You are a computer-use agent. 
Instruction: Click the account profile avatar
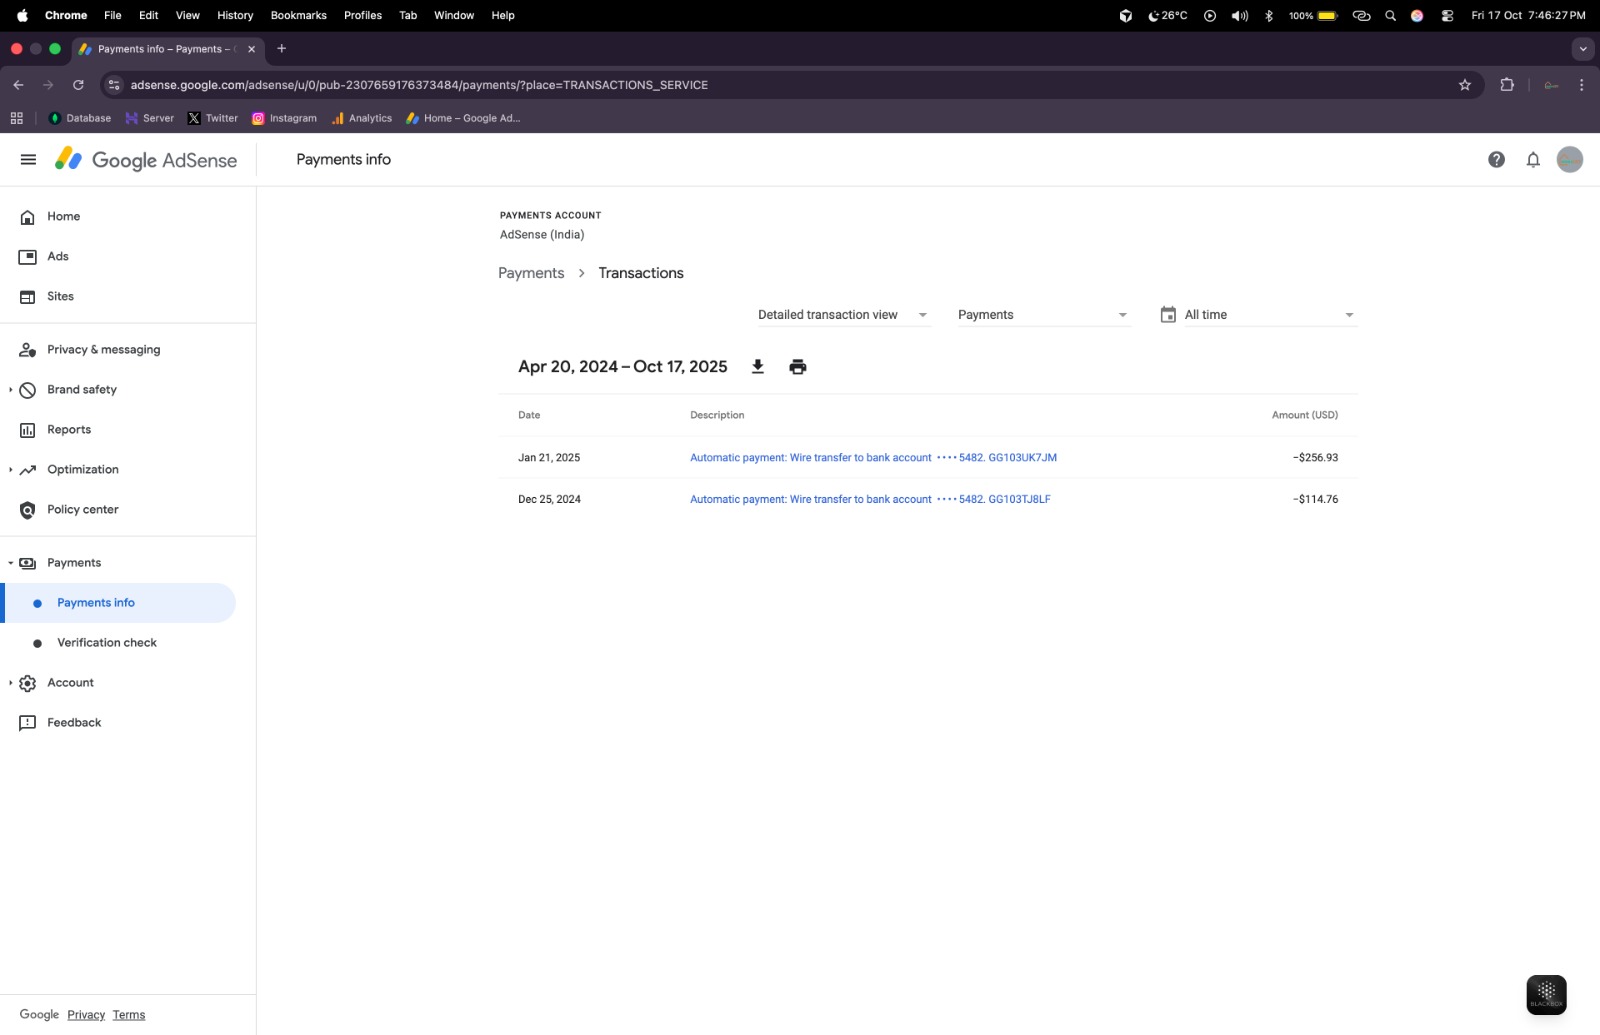tap(1569, 160)
